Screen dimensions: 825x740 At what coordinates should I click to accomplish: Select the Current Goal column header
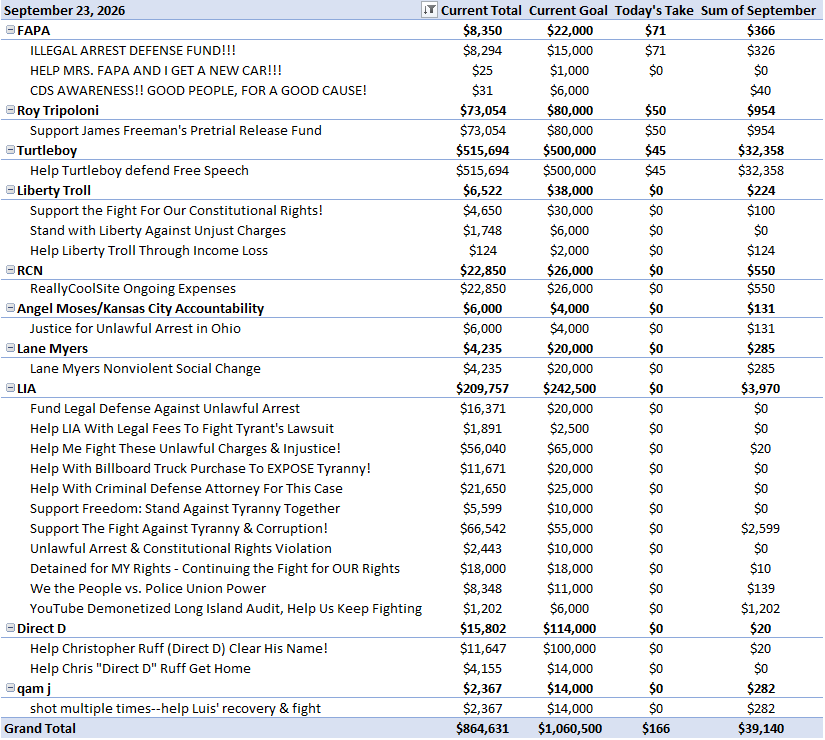(x=568, y=11)
